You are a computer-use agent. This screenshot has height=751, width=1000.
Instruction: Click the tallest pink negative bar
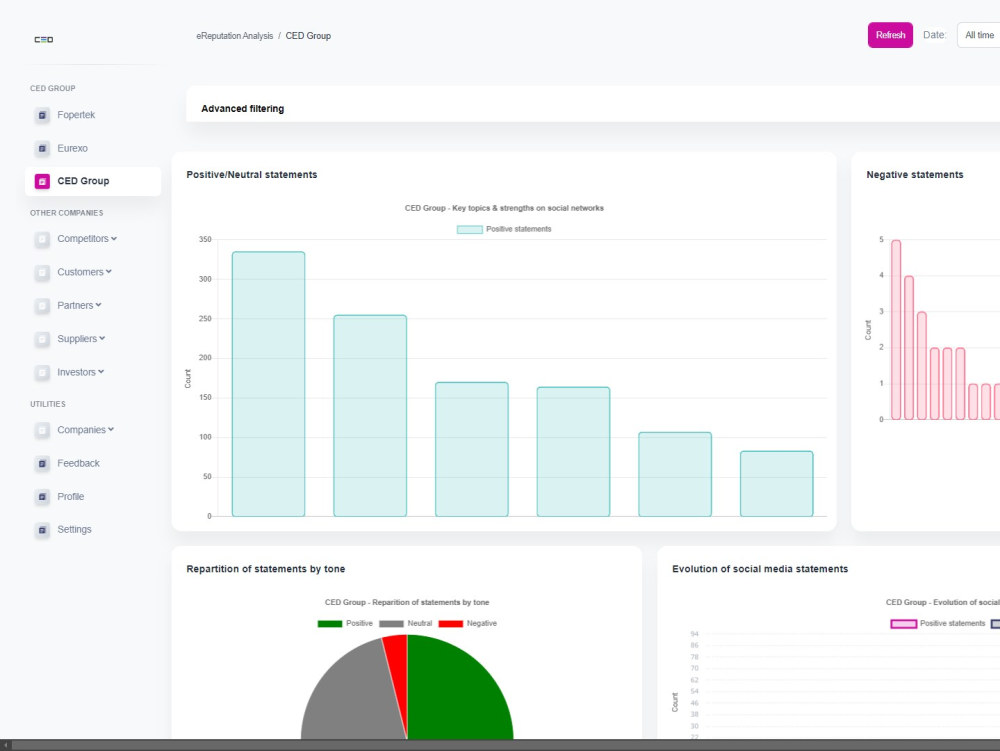896,330
